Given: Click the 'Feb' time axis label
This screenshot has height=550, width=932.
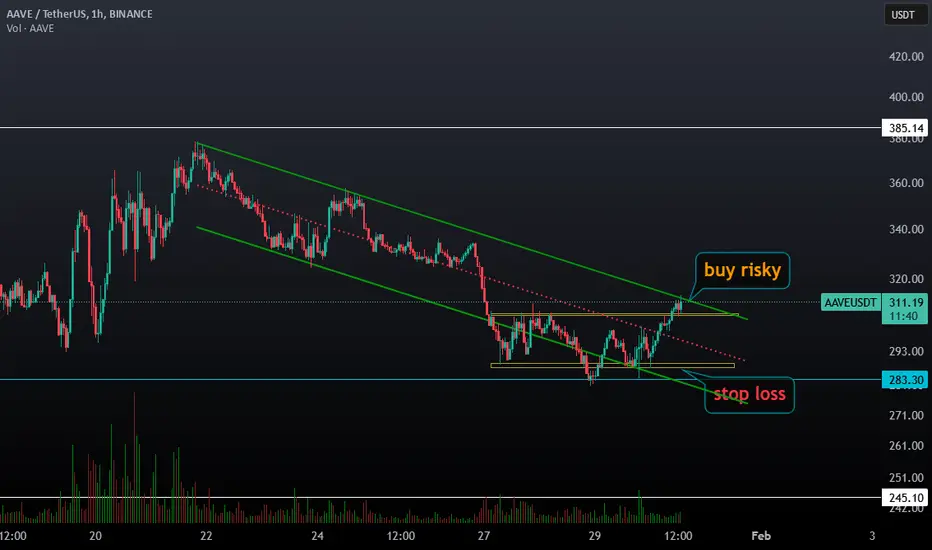Looking at the screenshot, I should pyautogui.click(x=761, y=536).
